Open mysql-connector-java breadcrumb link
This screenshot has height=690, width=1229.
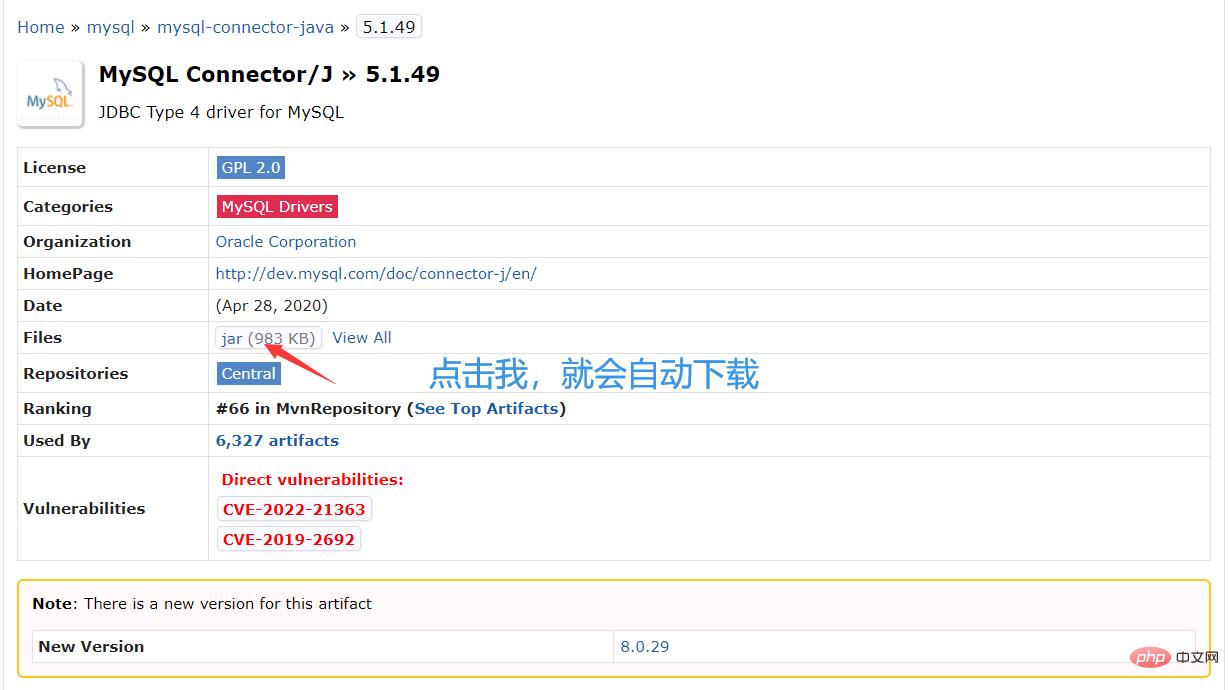(245, 27)
